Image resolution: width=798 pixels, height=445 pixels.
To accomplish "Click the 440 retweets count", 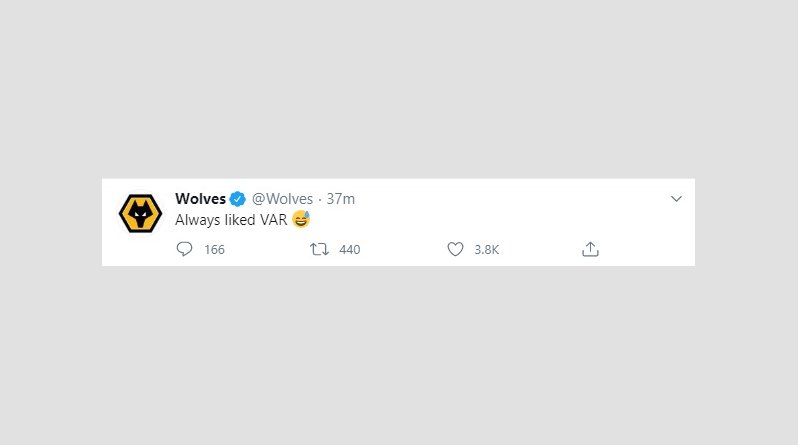I will (x=350, y=249).
